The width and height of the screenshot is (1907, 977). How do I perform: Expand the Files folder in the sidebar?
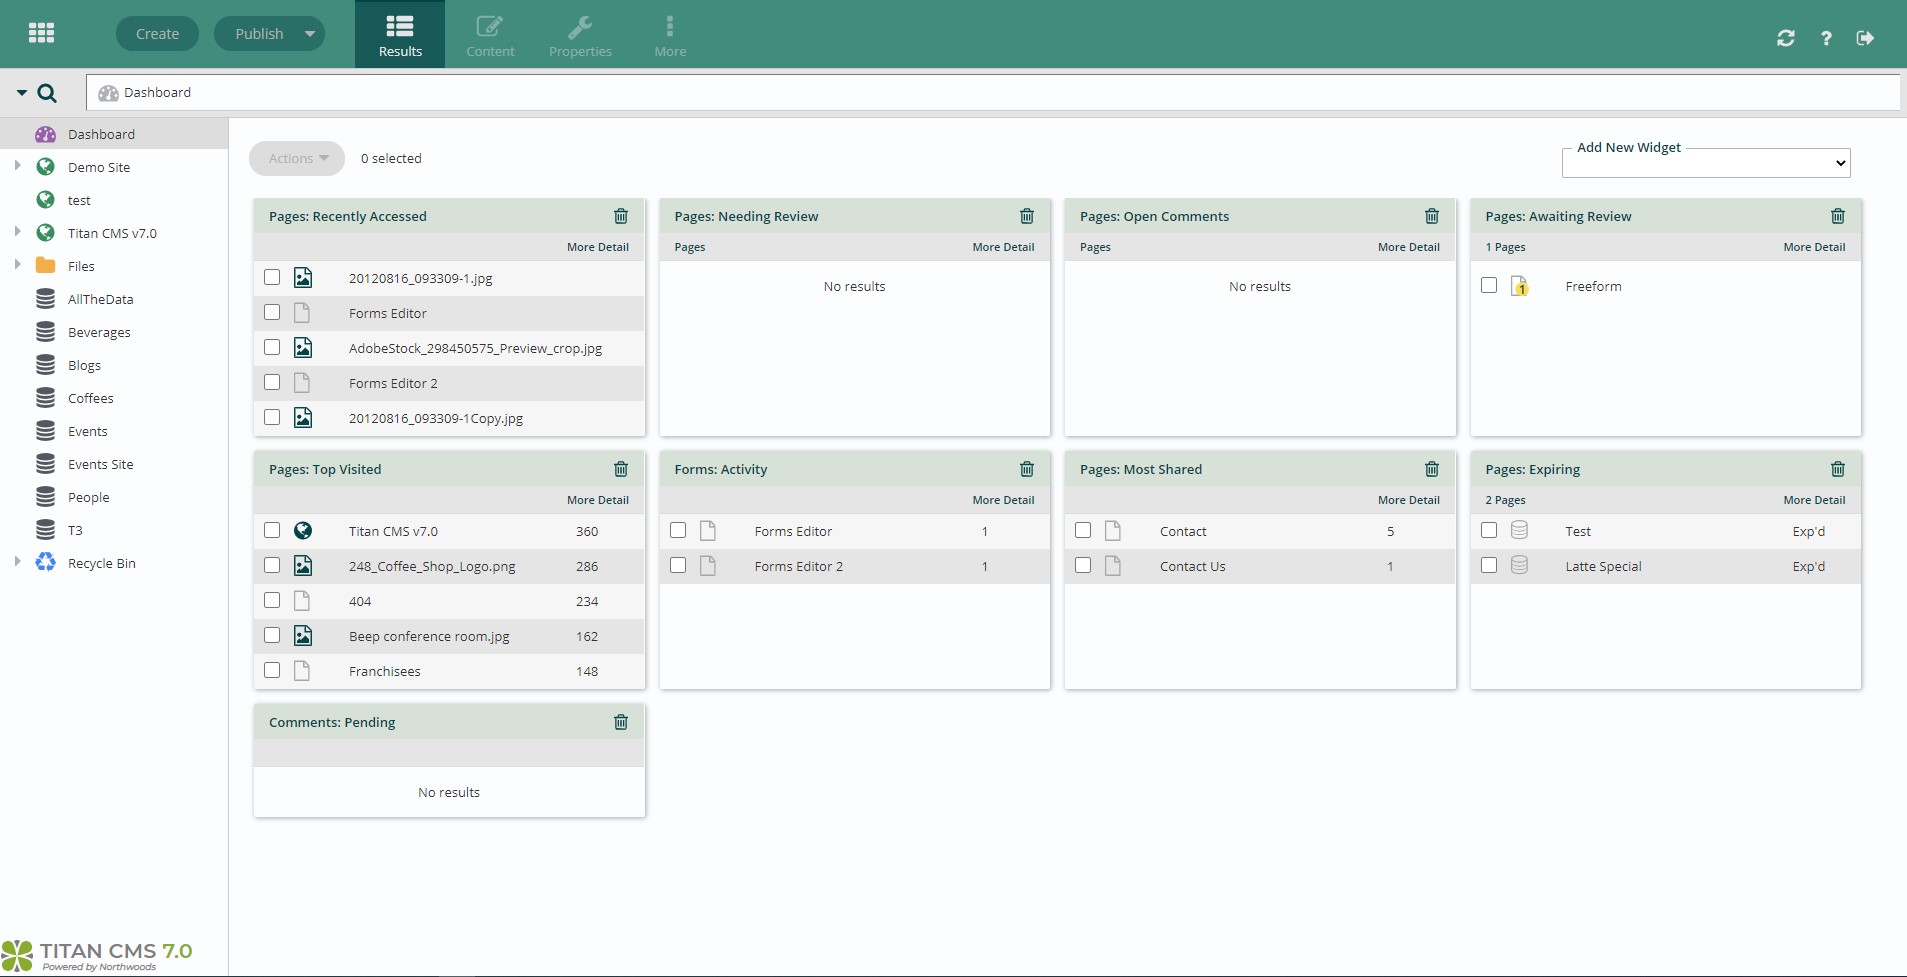[16, 265]
